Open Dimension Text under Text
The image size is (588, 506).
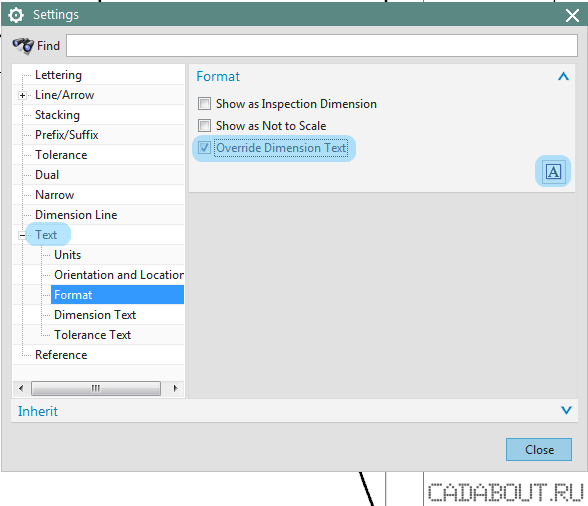point(95,315)
